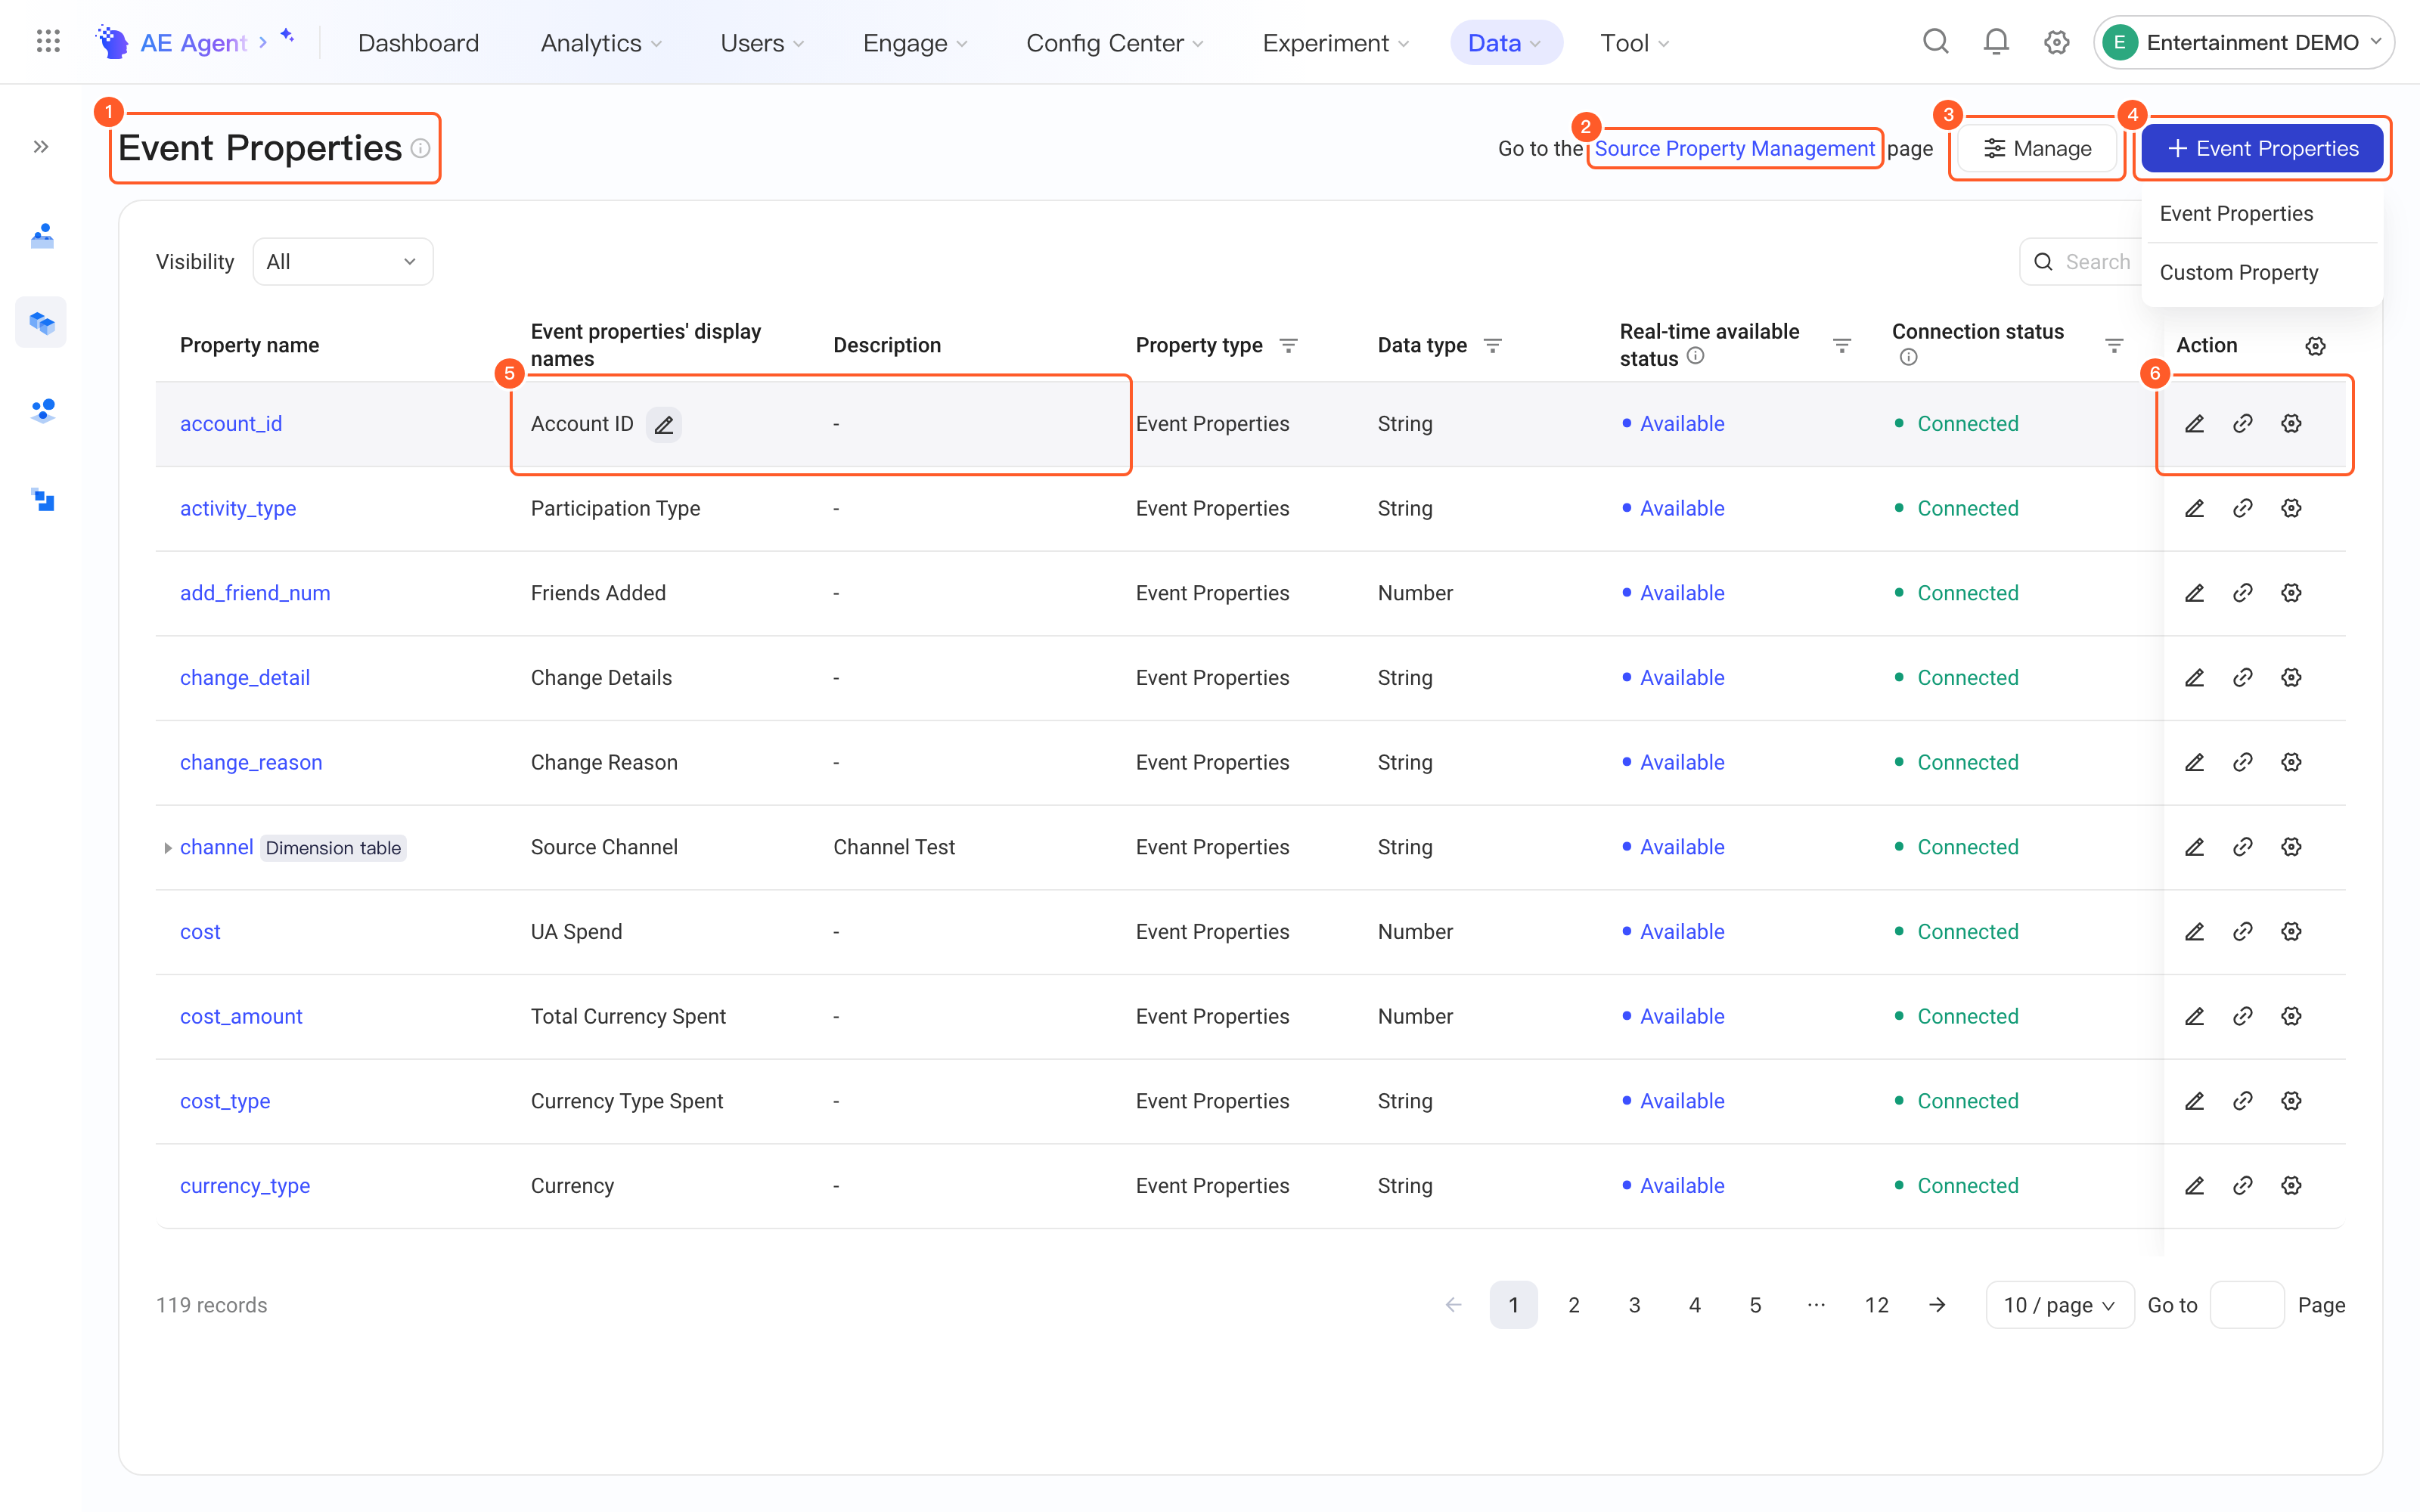Click the info icon next to Event Properties title

tap(421, 148)
